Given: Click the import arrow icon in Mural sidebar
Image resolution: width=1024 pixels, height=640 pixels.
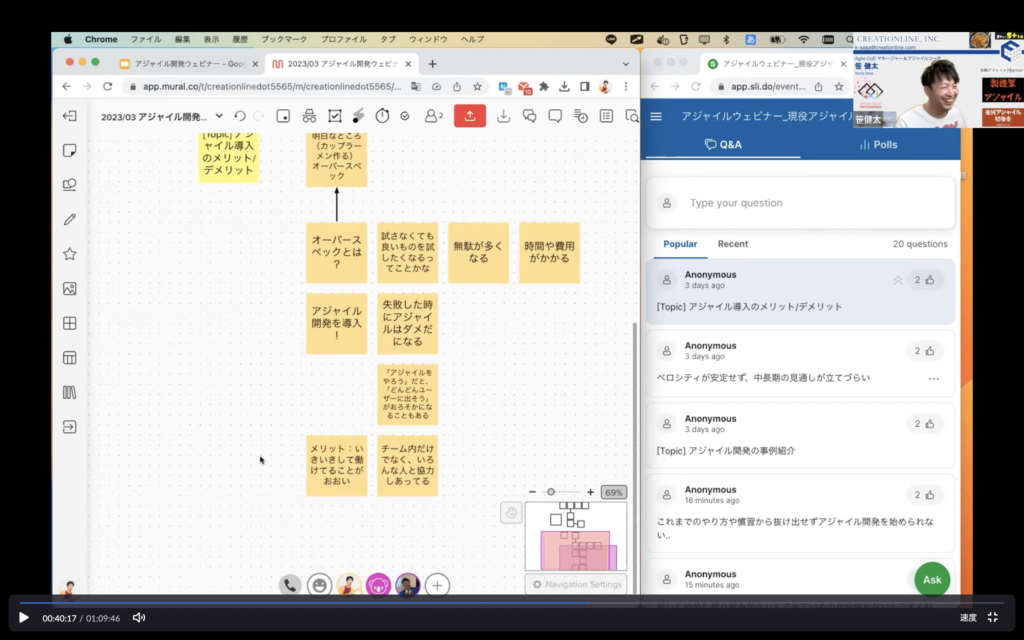Looking at the screenshot, I should point(69,426).
